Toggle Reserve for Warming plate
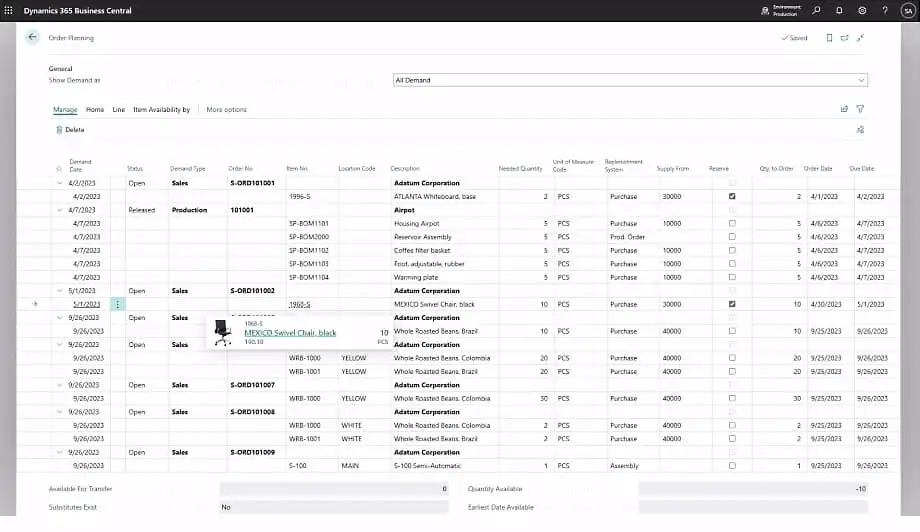Image resolution: width=920 pixels, height=532 pixels. pyautogui.click(x=732, y=277)
